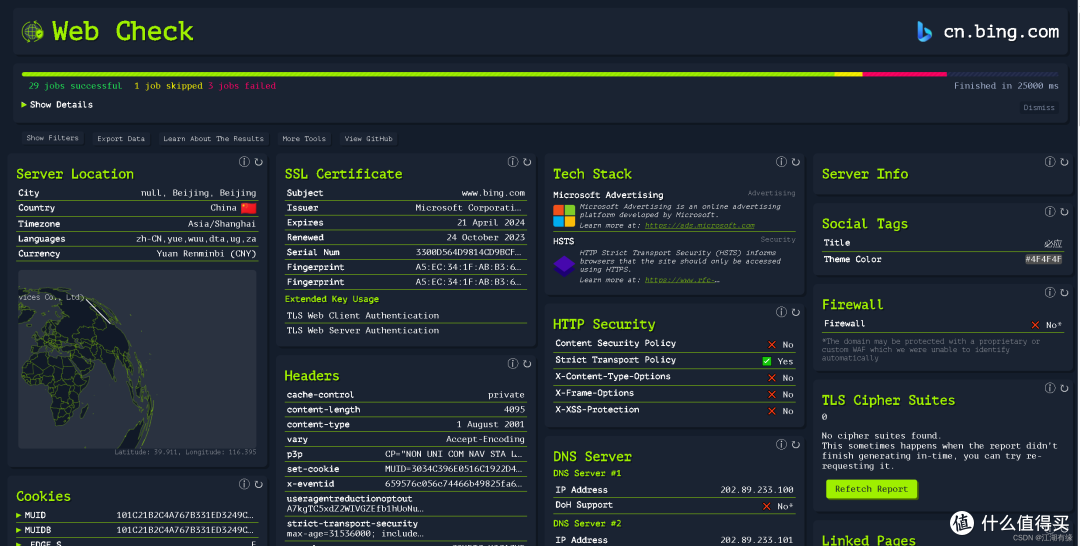Open info icon on SSL Certificate card
This screenshot has width=1080, height=546.
(512, 162)
